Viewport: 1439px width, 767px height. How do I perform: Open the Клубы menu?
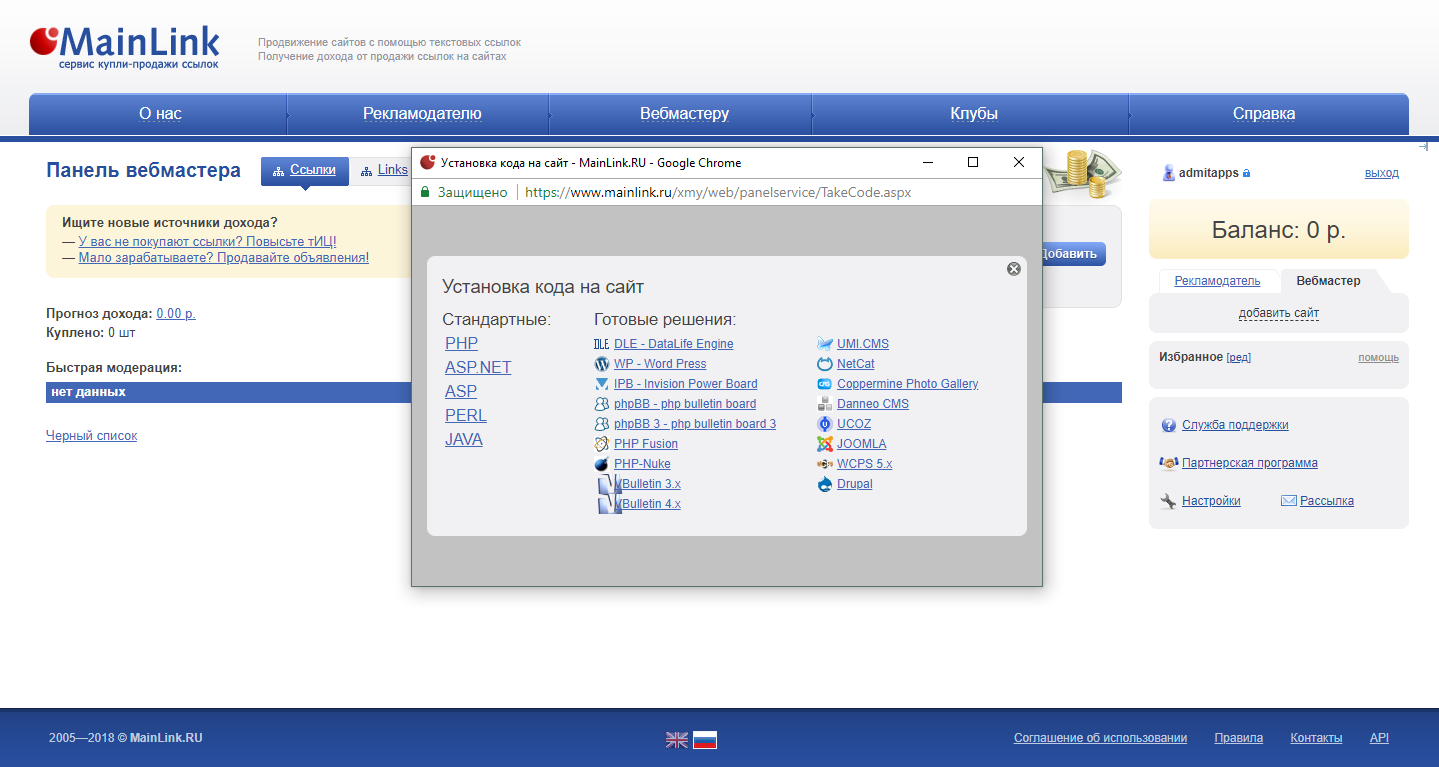974,114
